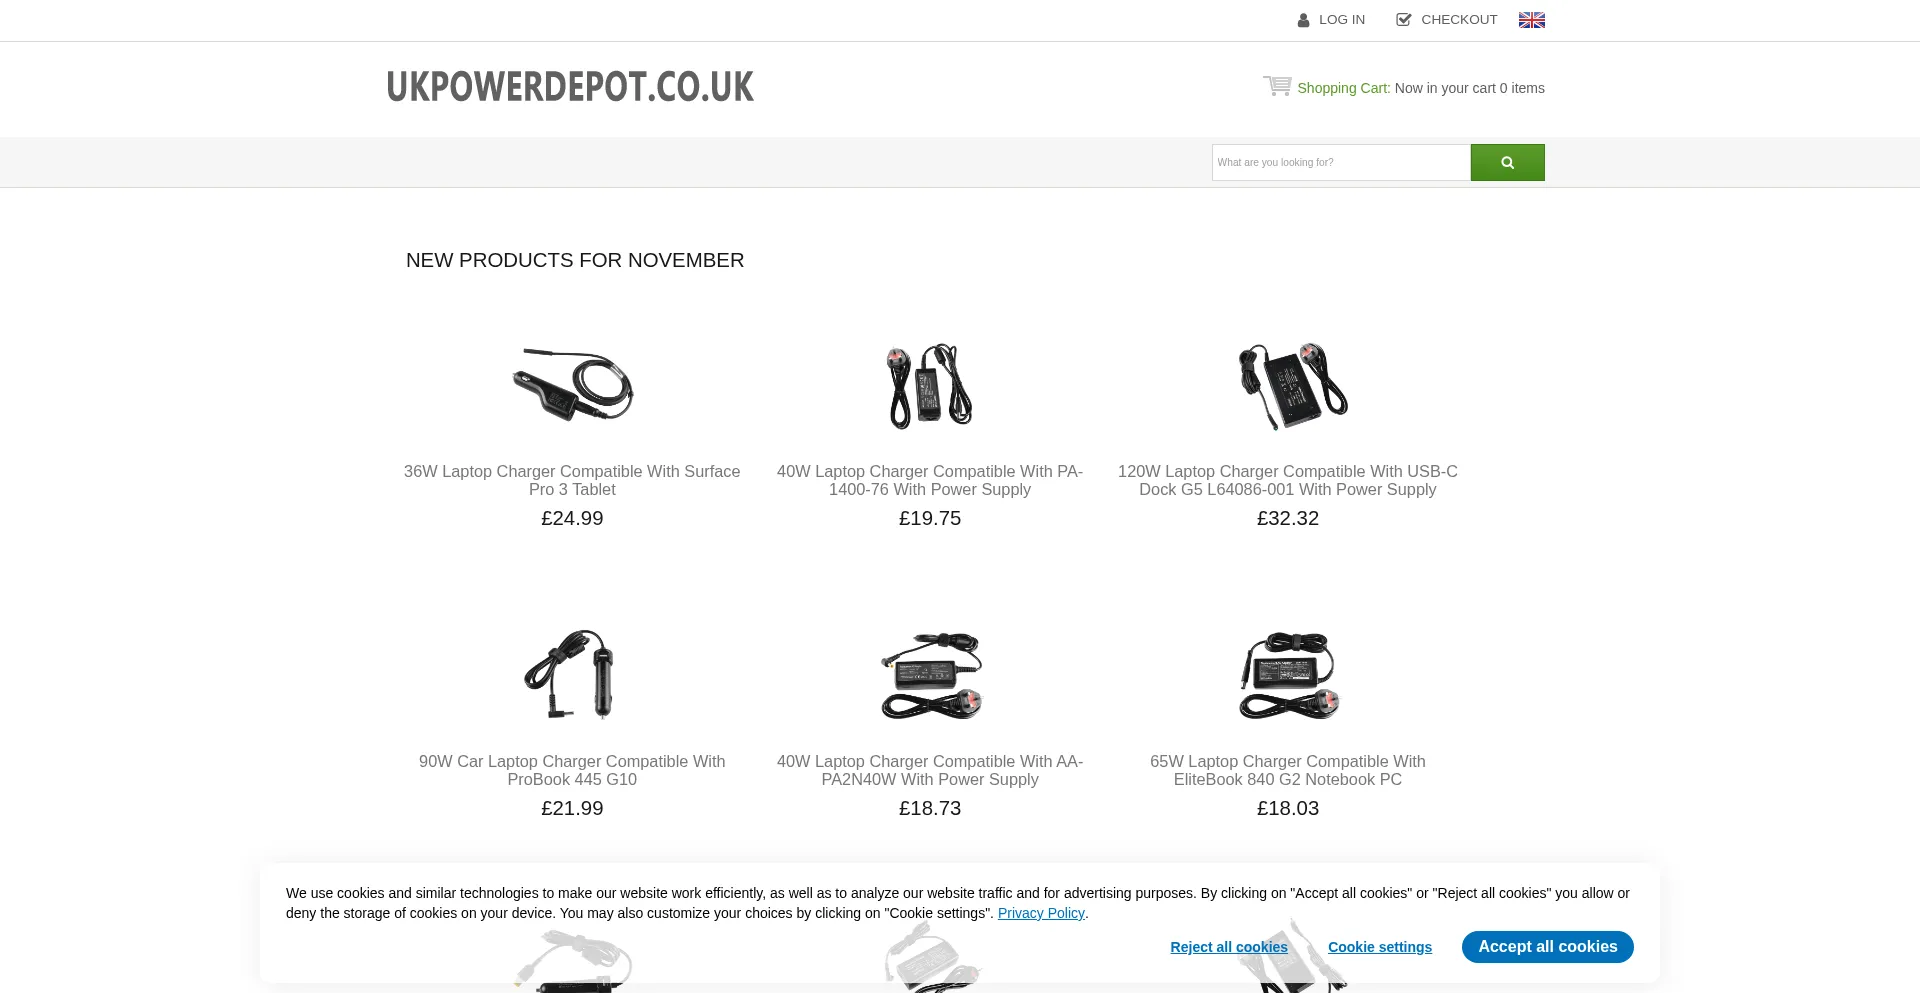Click the Log In user icon
This screenshot has width=1920, height=993.
(1303, 20)
